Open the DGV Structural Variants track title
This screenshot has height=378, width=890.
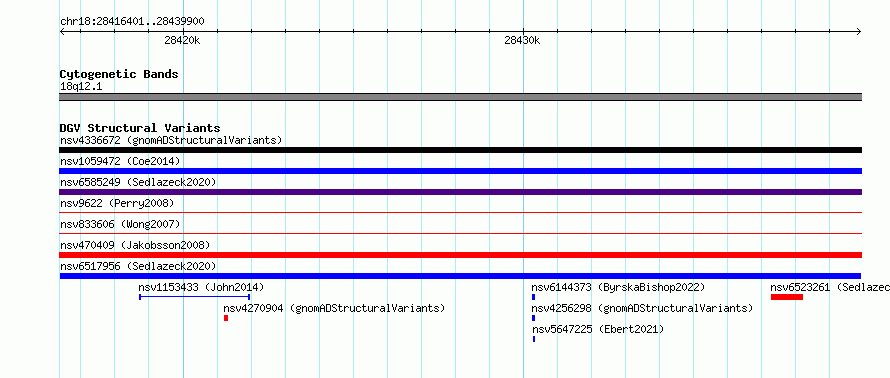140,128
